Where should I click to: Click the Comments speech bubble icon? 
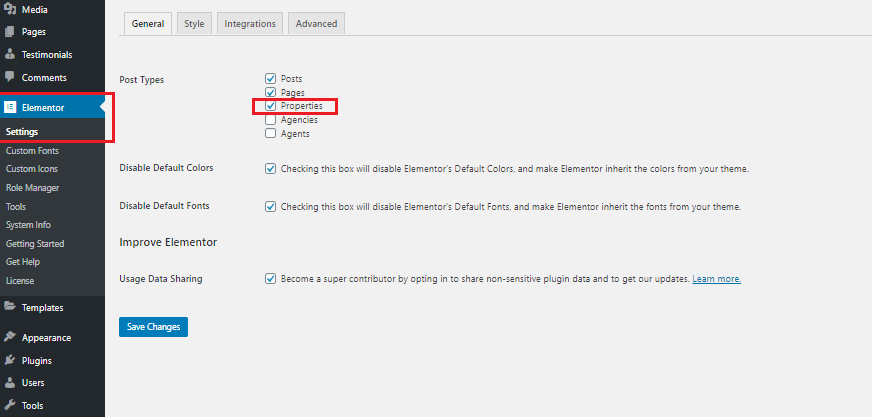pos(9,77)
